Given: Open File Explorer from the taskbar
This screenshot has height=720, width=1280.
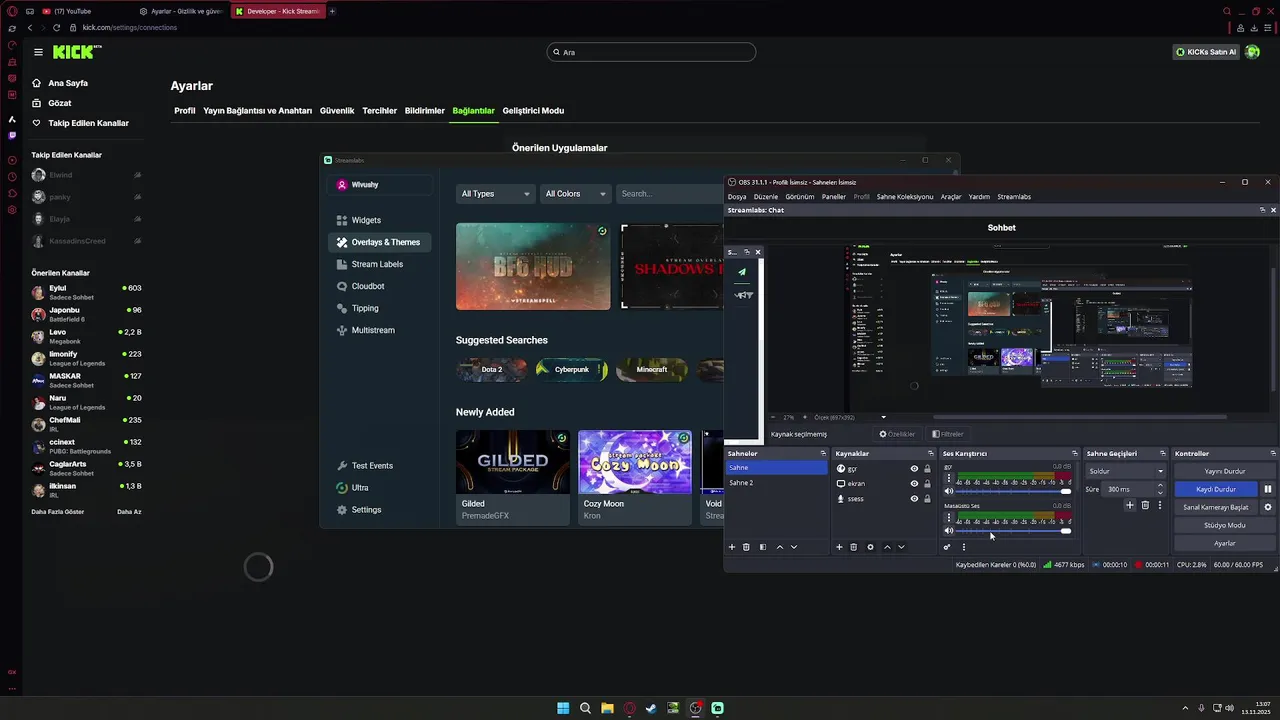Looking at the screenshot, I should point(607,708).
